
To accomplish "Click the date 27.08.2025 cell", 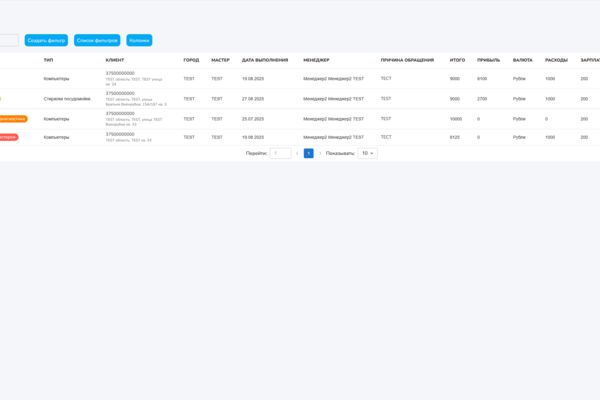I will (253, 99).
